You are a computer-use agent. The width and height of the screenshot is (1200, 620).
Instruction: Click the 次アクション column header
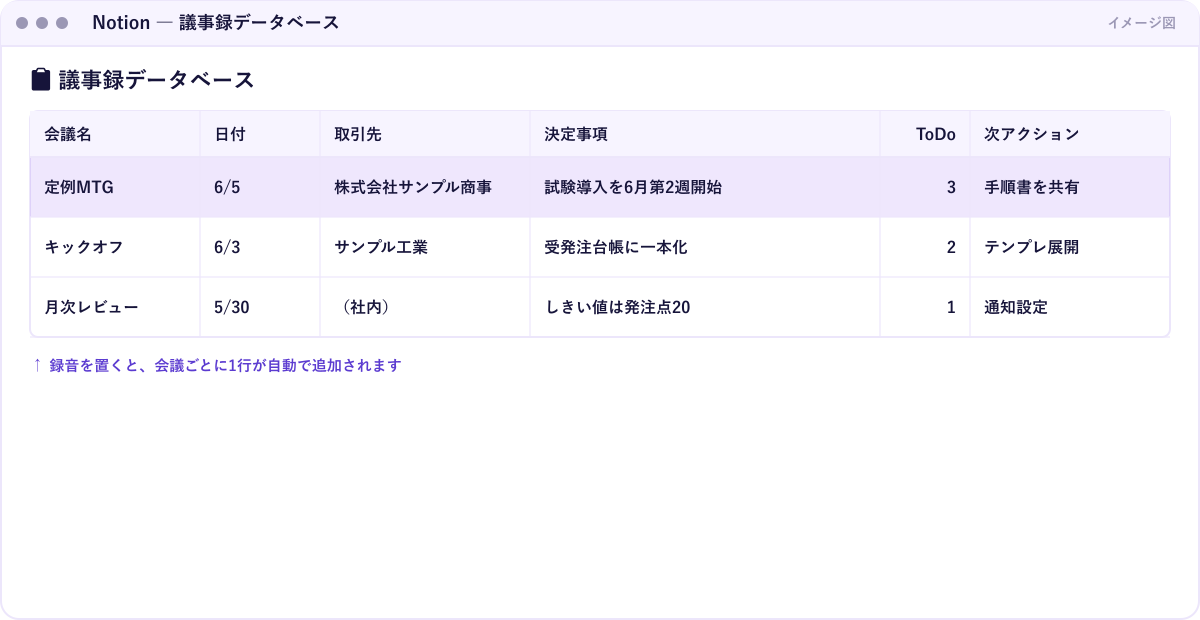[x=1069, y=134]
